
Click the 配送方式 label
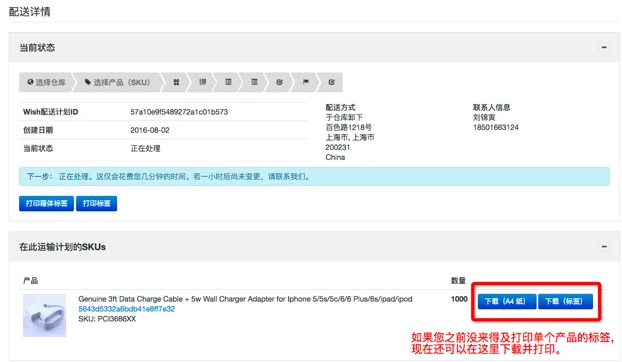coord(340,107)
